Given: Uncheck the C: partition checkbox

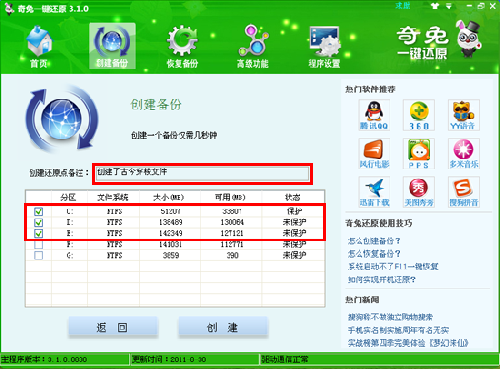Looking at the screenshot, I should (x=39, y=211).
